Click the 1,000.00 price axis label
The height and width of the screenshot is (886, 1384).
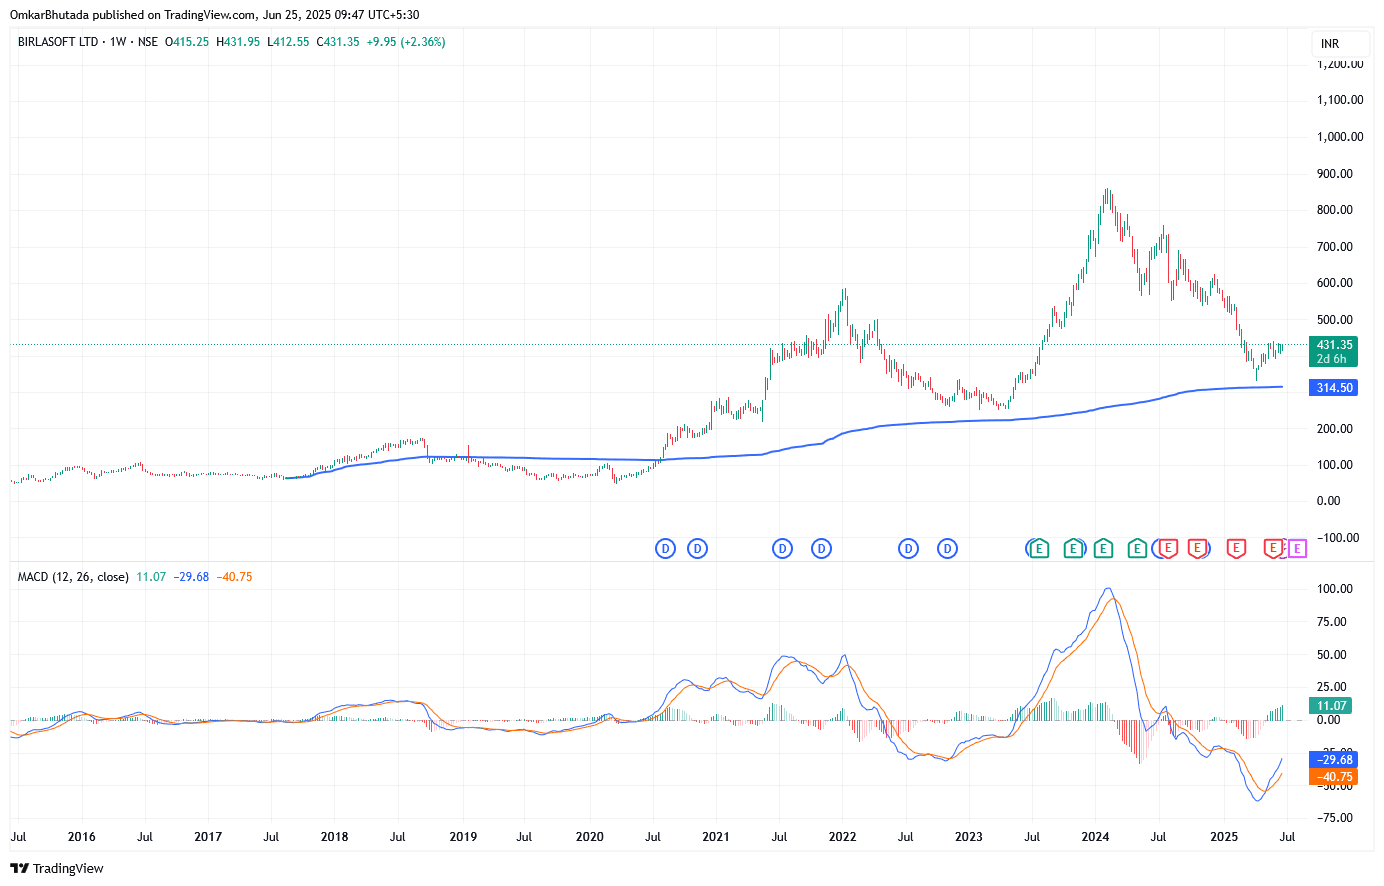point(1340,137)
